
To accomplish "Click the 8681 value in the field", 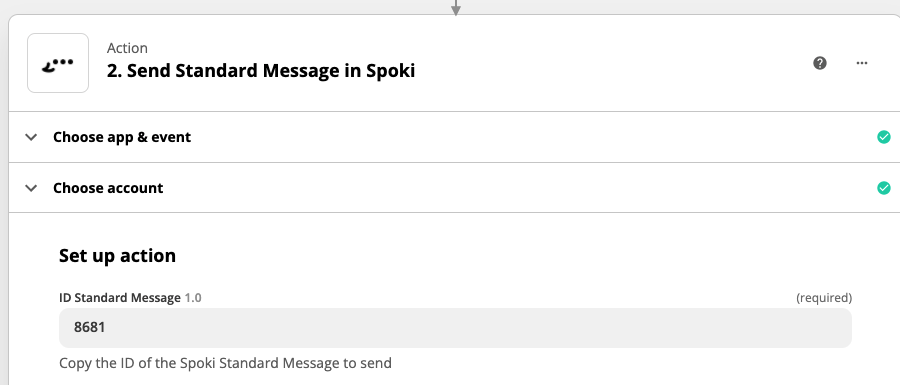I will click(90, 328).
